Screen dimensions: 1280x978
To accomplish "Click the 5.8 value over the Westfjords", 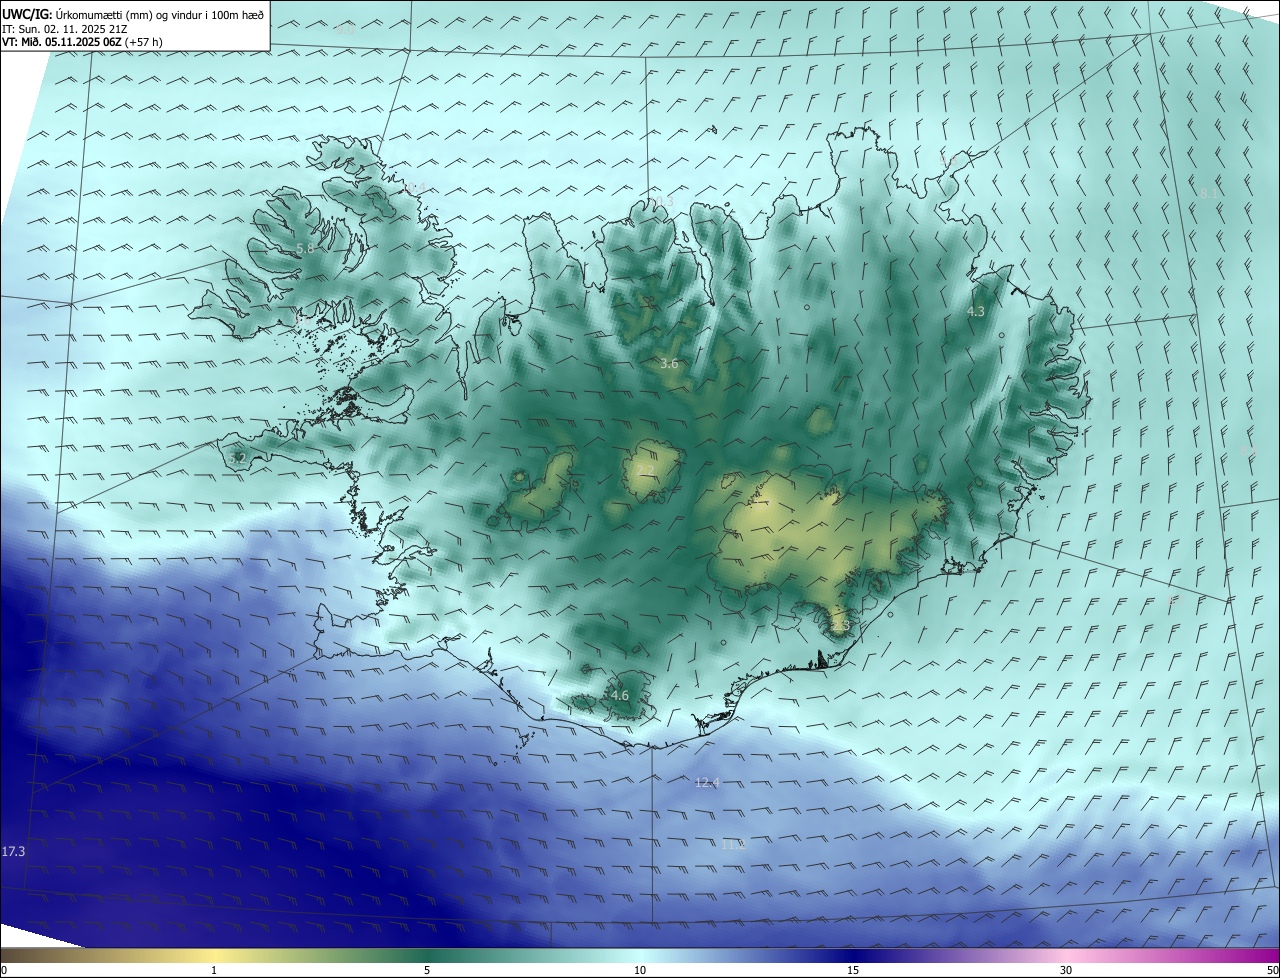I will pyautogui.click(x=305, y=248).
